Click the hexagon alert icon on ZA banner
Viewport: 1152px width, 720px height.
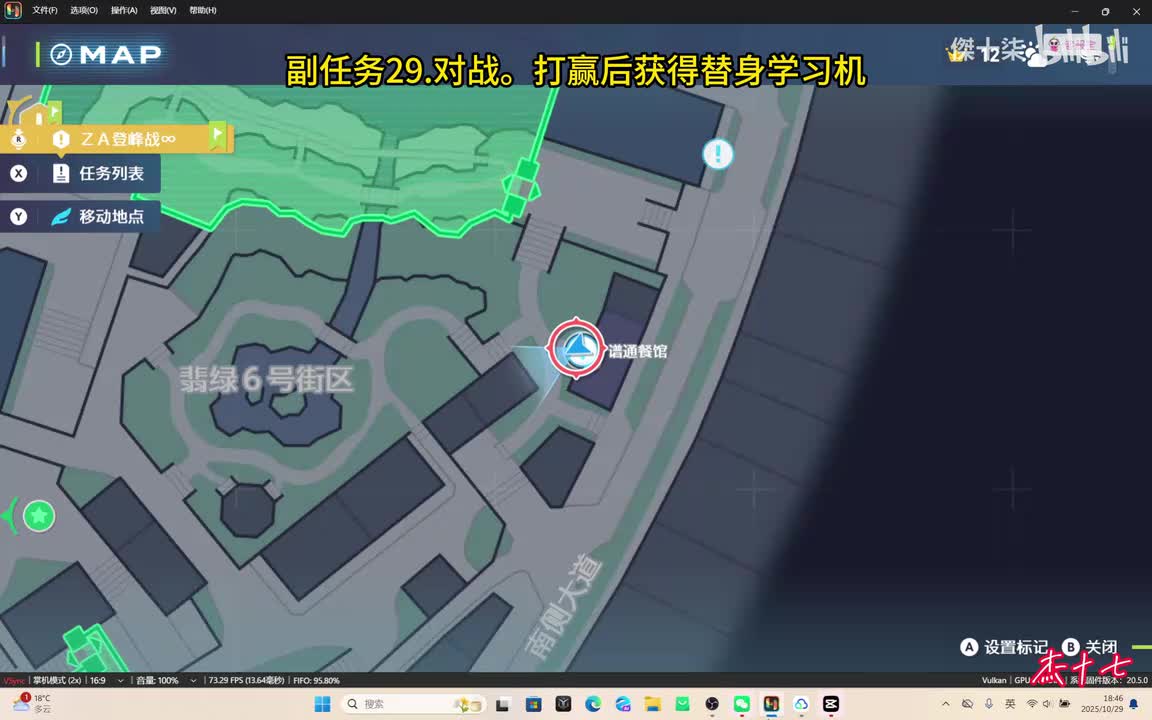click(x=61, y=139)
